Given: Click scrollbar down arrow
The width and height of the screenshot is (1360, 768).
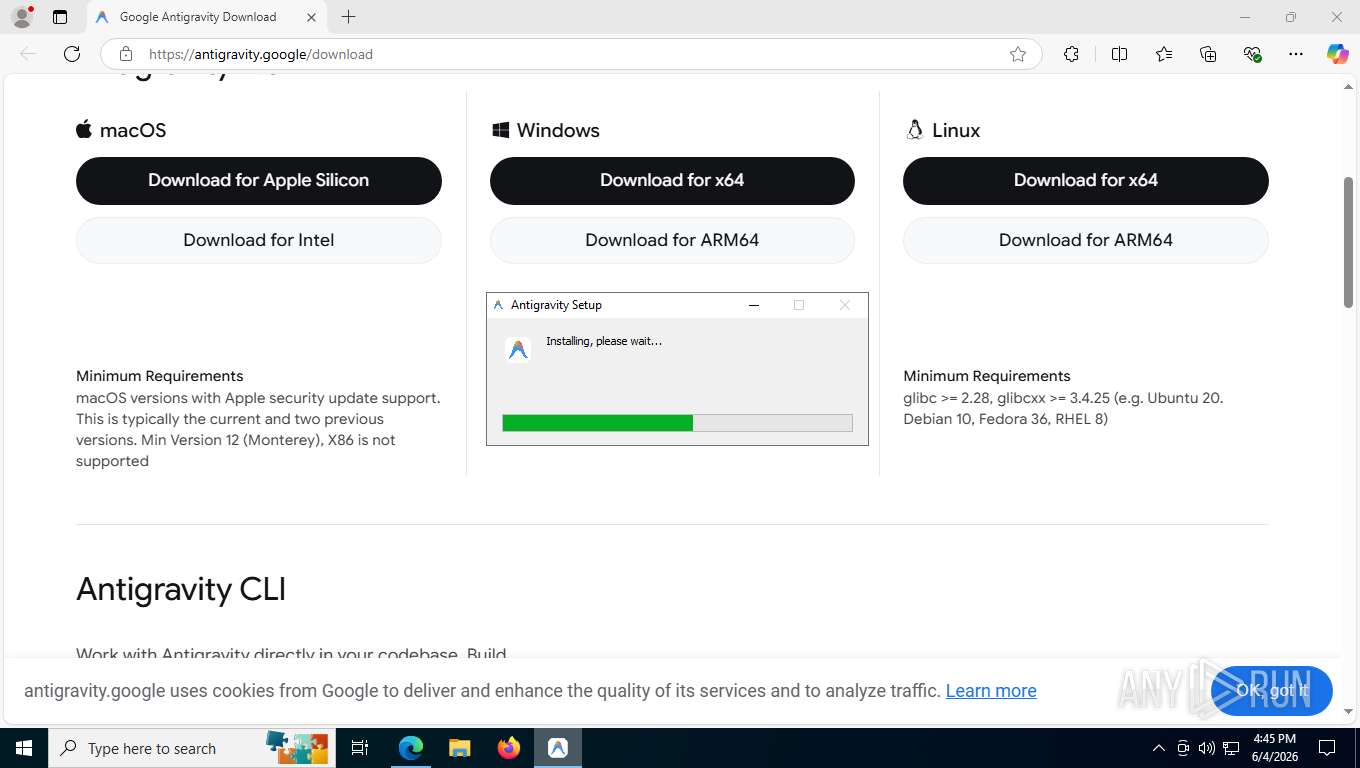Looking at the screenshot, I should (1349, 712).
